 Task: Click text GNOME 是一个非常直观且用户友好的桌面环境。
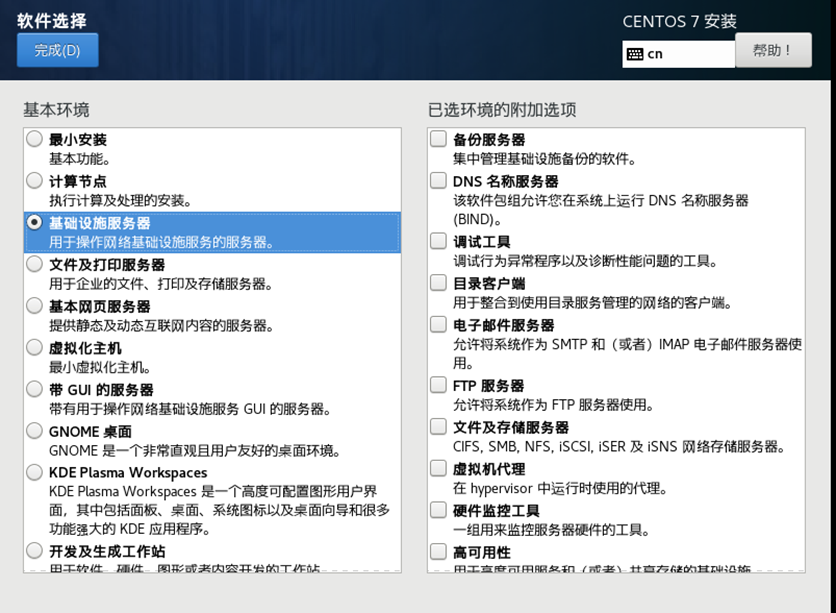(195, 450)
